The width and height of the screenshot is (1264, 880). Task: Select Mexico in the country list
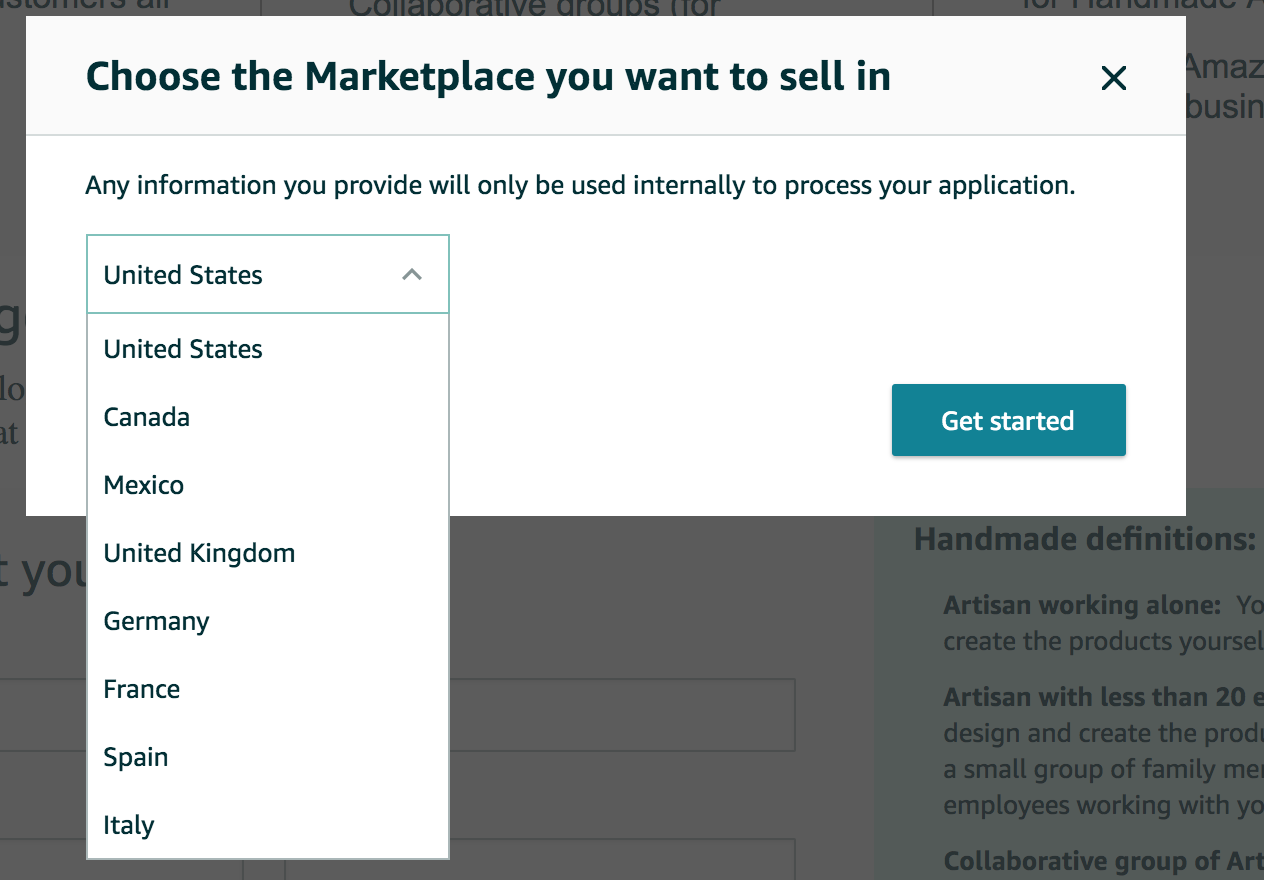143,484
